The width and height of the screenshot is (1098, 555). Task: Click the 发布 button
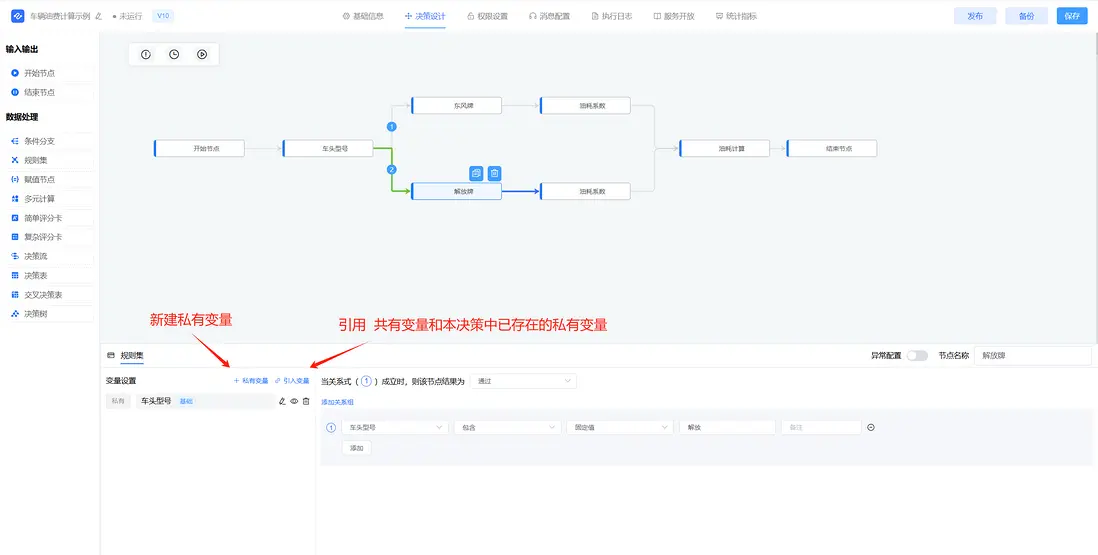(x=975, y=16)
